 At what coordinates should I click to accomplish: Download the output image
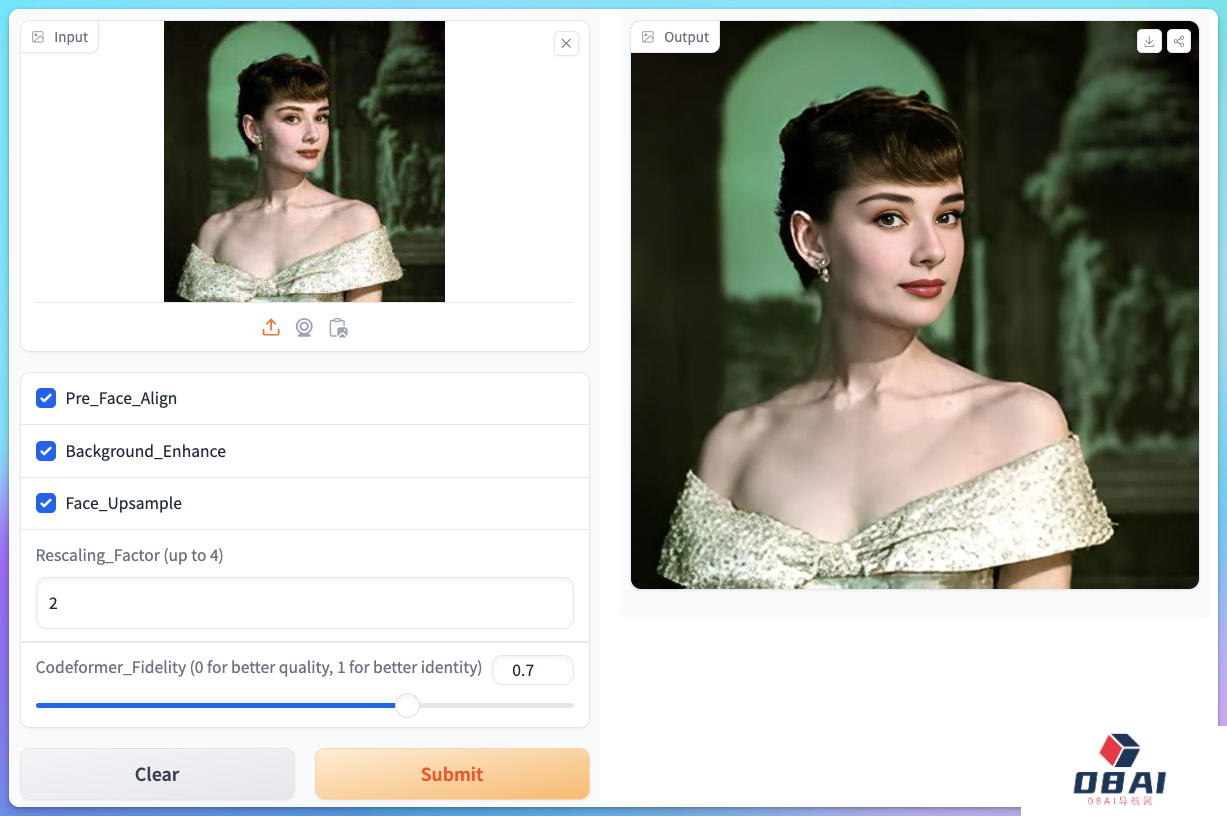pyautogui.click(x=1149, y=41)
